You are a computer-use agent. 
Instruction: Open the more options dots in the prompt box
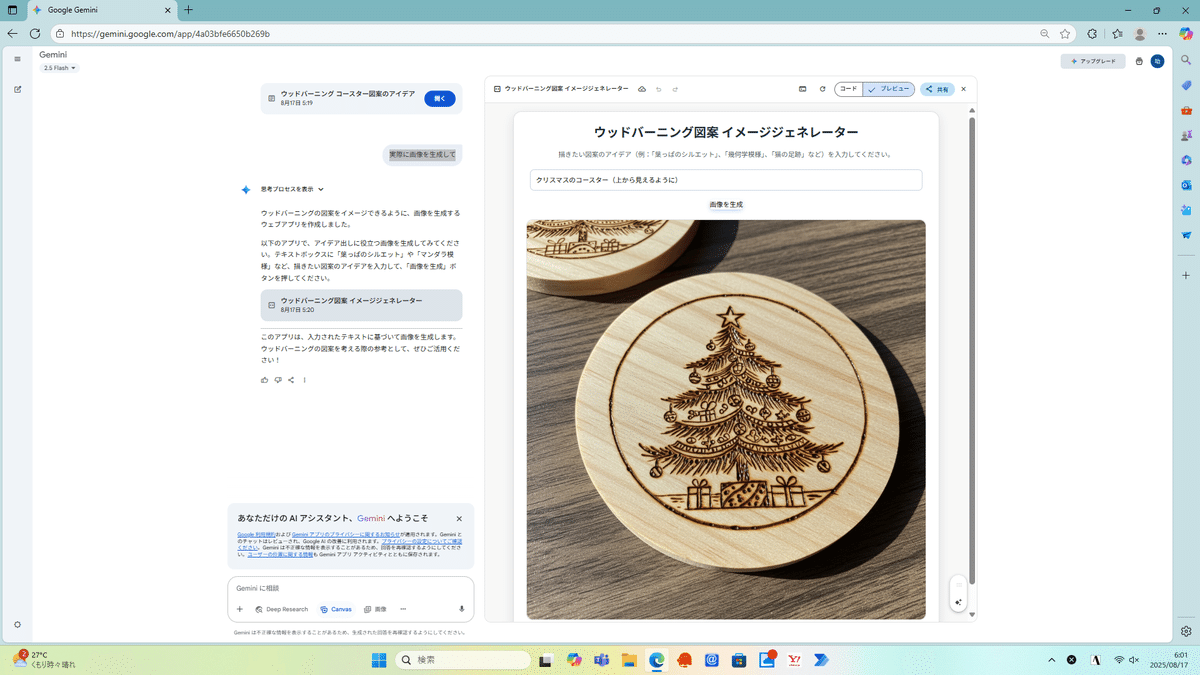point(403,609)
